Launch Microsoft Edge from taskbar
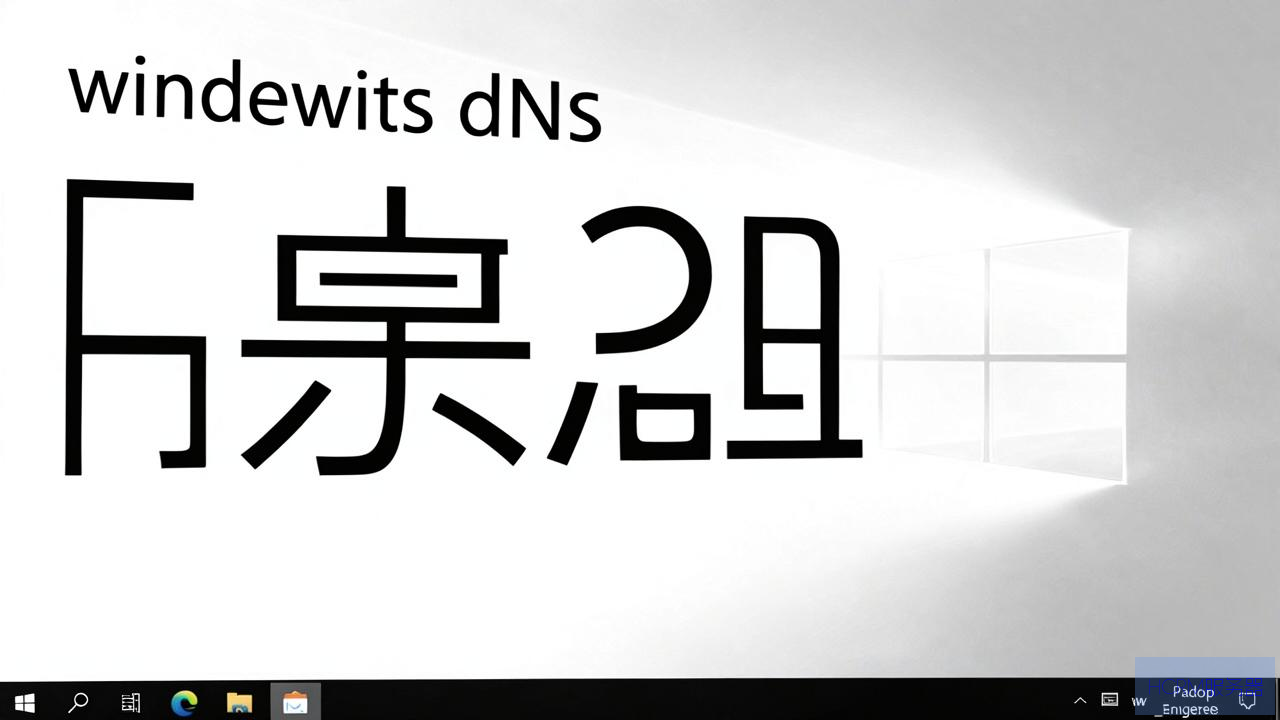This screenshot has height=720, width=1280. [x=185, y=702]
